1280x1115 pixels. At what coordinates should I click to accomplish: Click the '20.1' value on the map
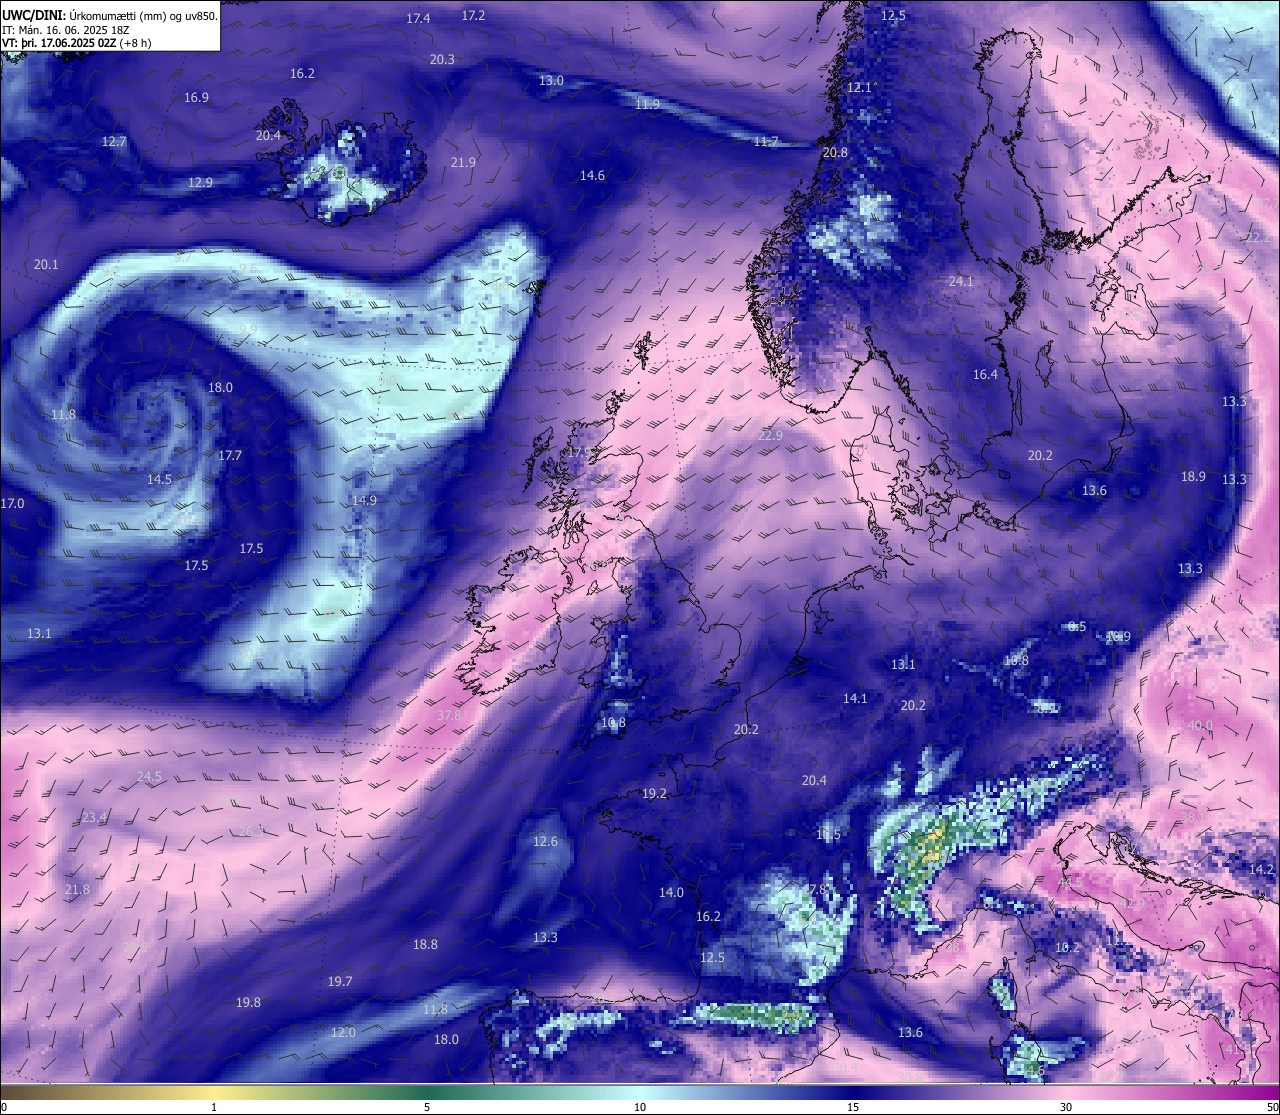tap(46, 265)
